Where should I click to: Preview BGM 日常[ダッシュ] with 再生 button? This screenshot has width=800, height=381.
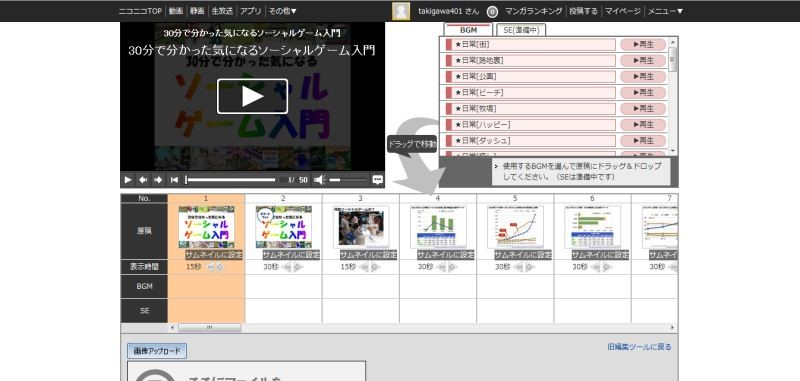643,140
